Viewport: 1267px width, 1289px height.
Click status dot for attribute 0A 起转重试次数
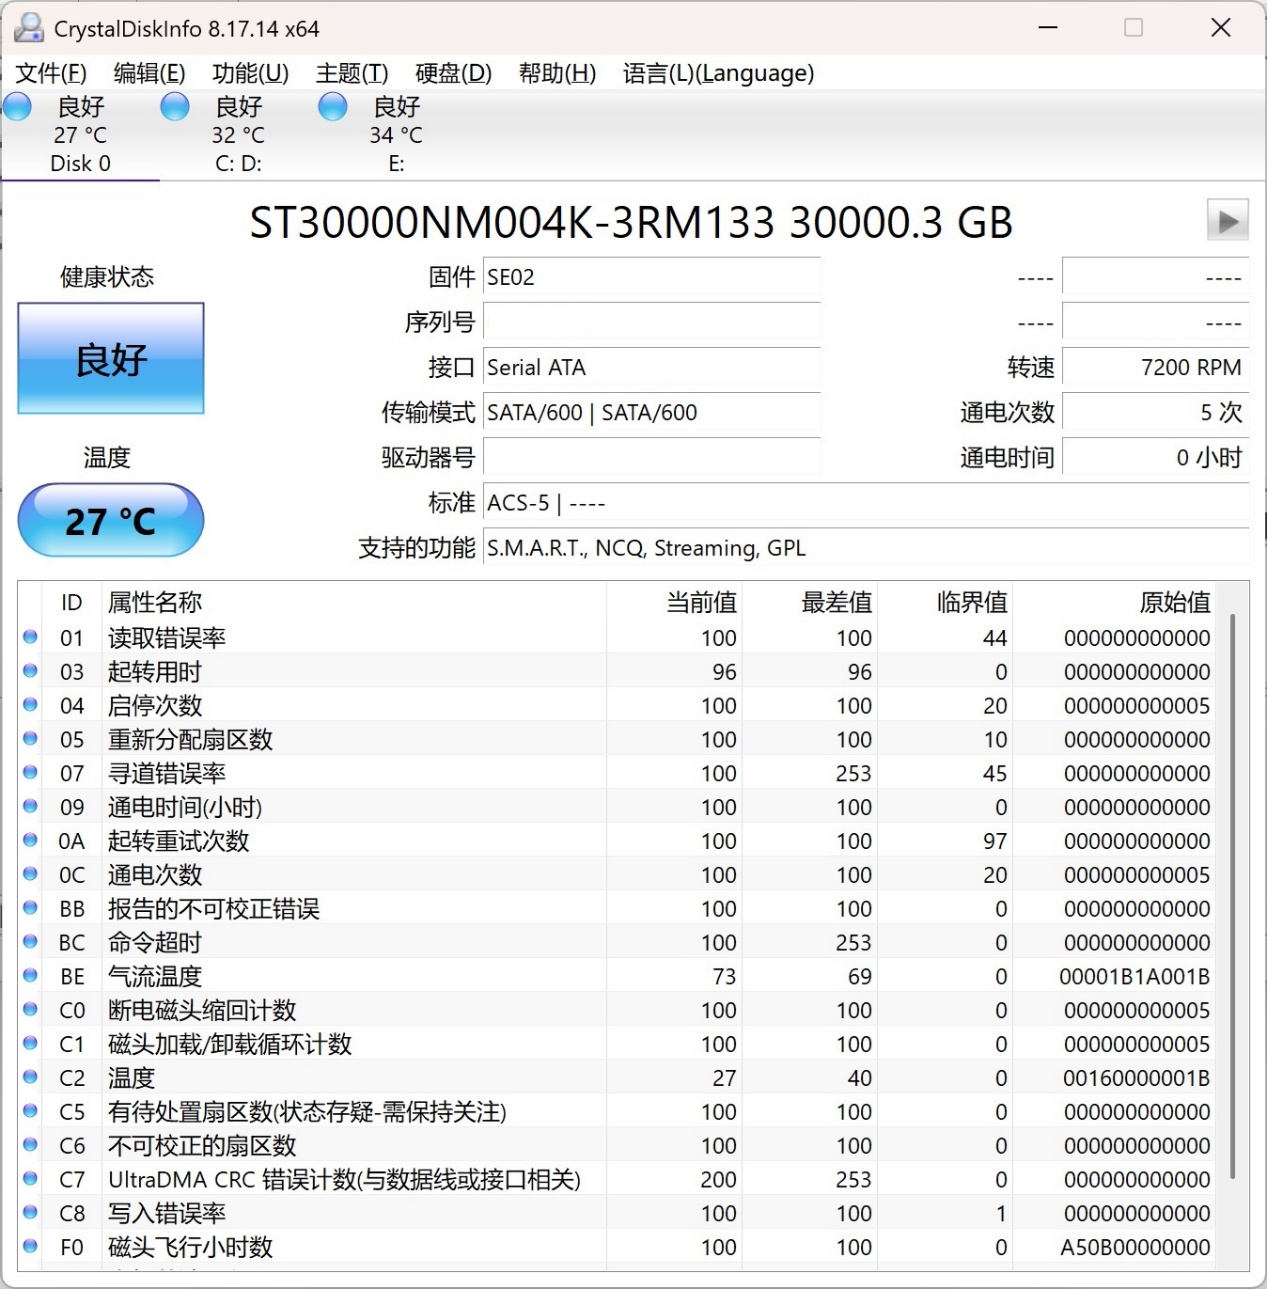tap(30, 840)
